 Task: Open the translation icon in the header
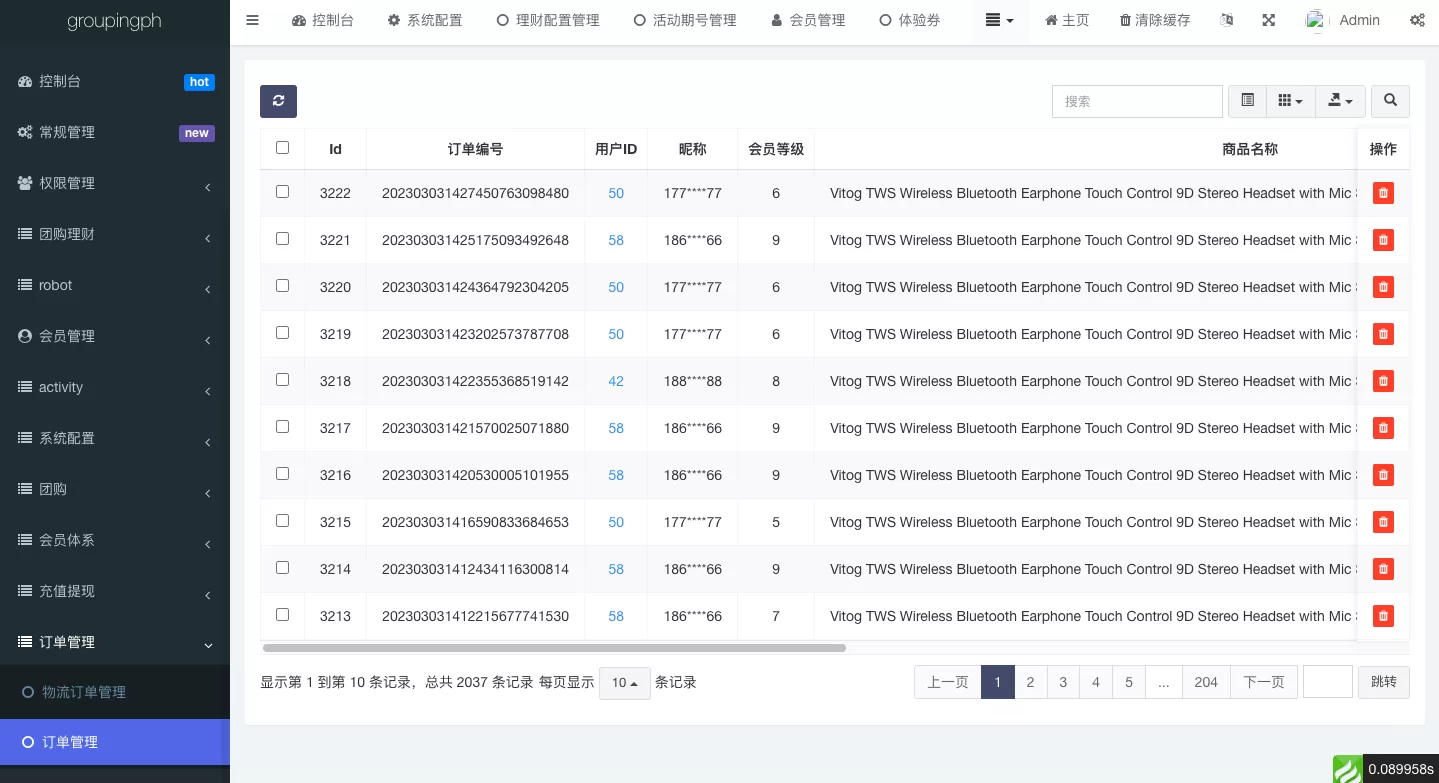[1226, 20]
